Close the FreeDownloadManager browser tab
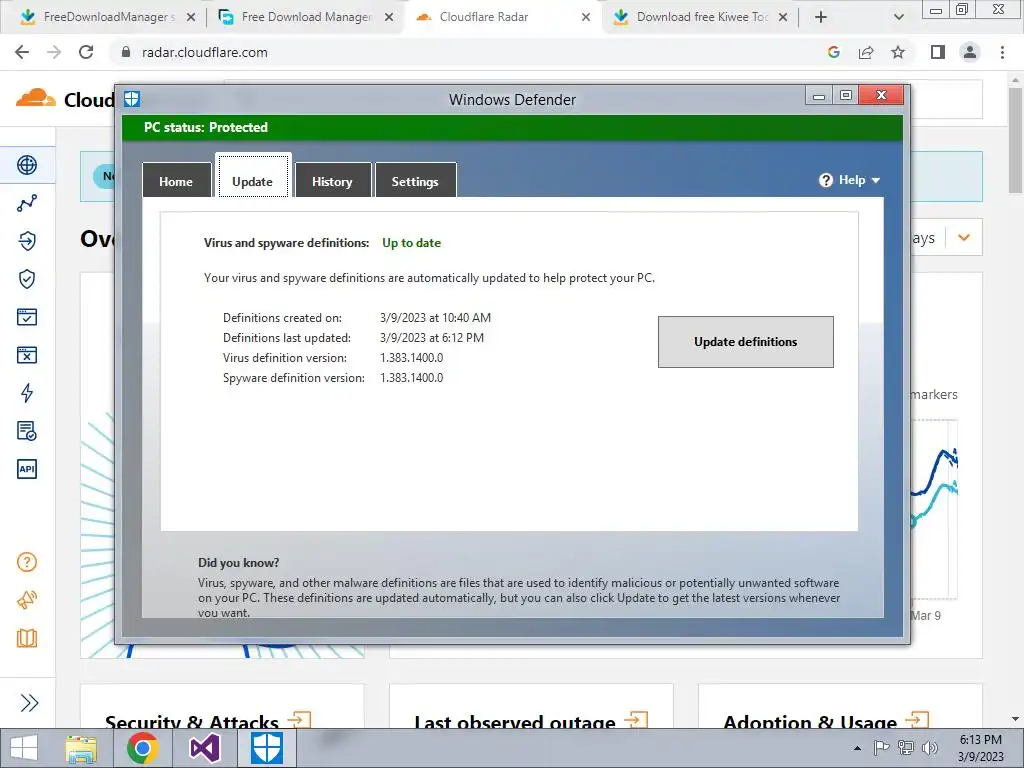1024x768 pixels. click(191, 17)
